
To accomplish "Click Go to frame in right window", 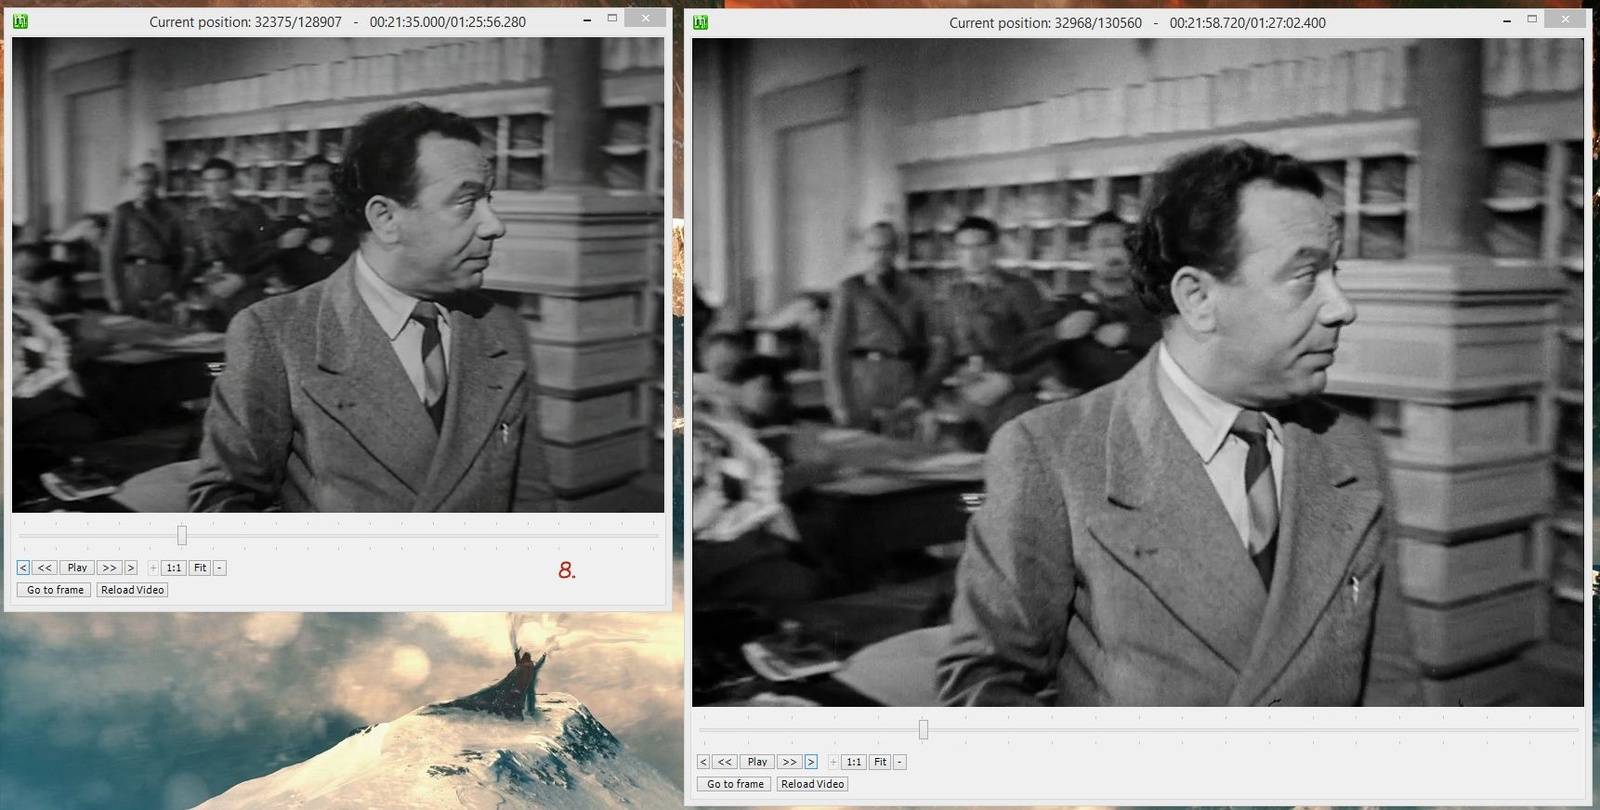I will pos(735,784).
